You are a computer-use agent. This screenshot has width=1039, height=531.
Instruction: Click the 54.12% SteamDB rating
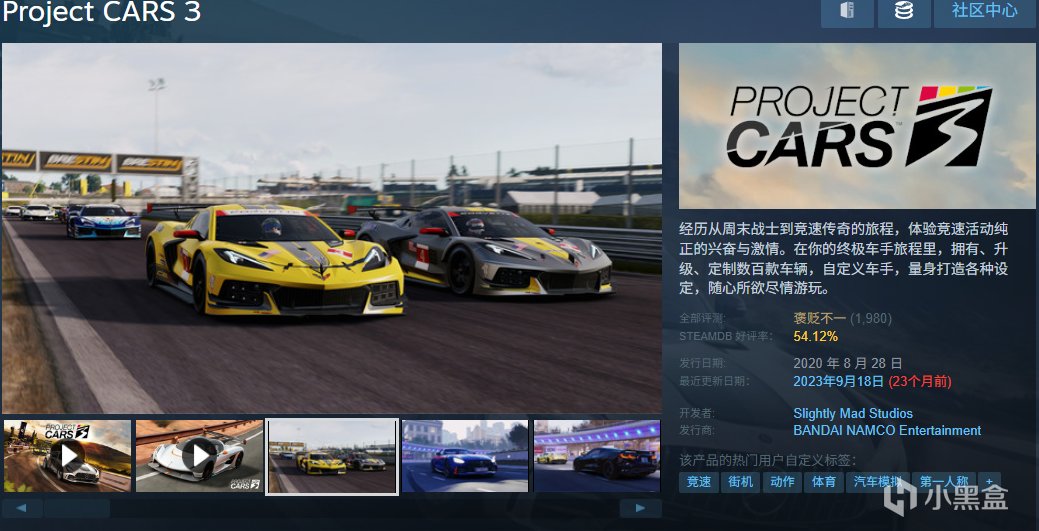816,336
